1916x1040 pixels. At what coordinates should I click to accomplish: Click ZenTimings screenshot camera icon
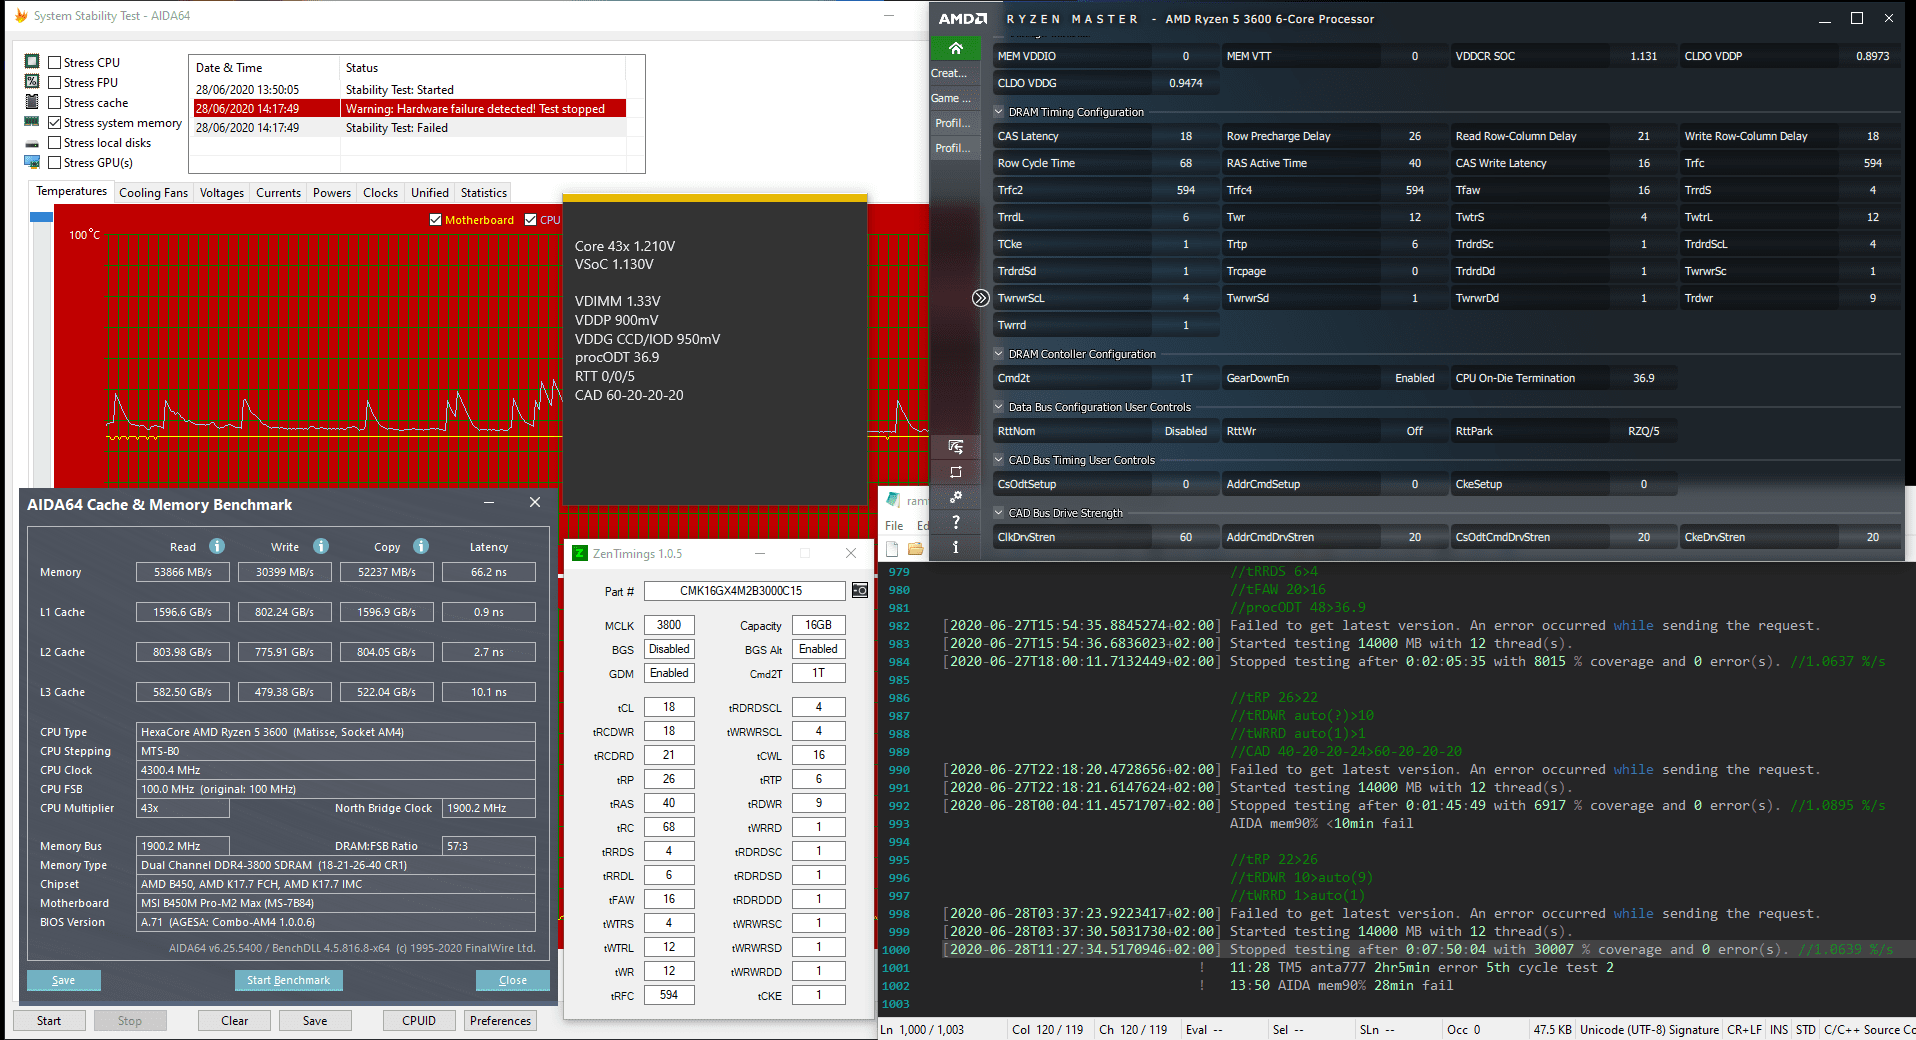click(859, 591)
